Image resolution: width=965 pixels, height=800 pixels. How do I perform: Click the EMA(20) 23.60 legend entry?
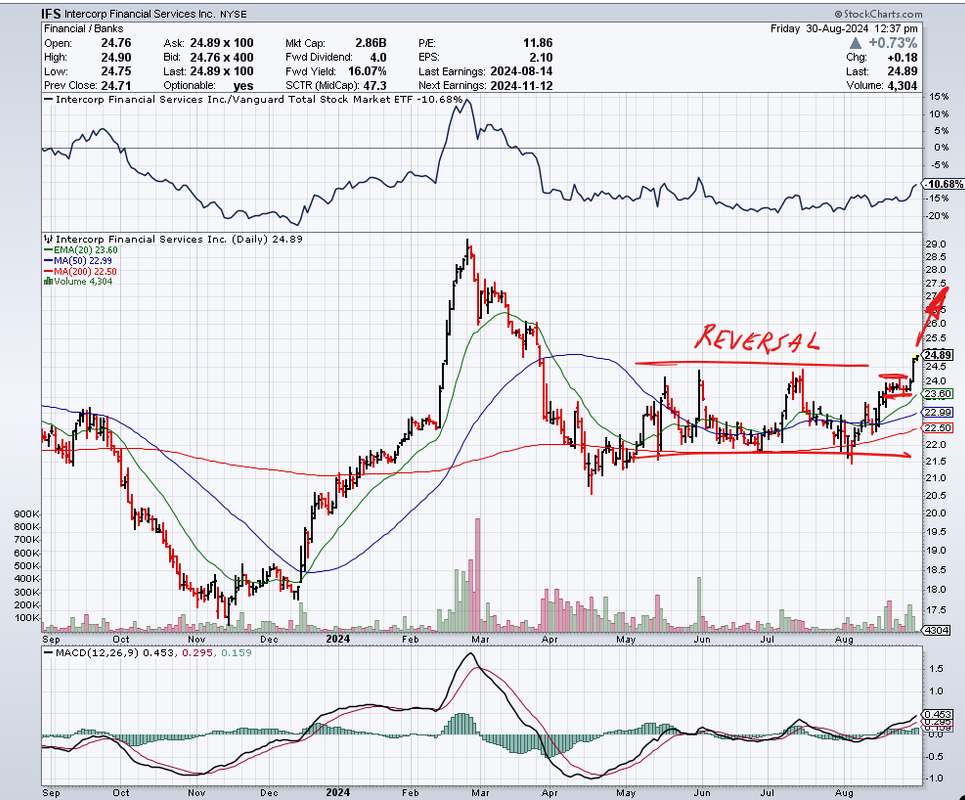tap(81, 250)
